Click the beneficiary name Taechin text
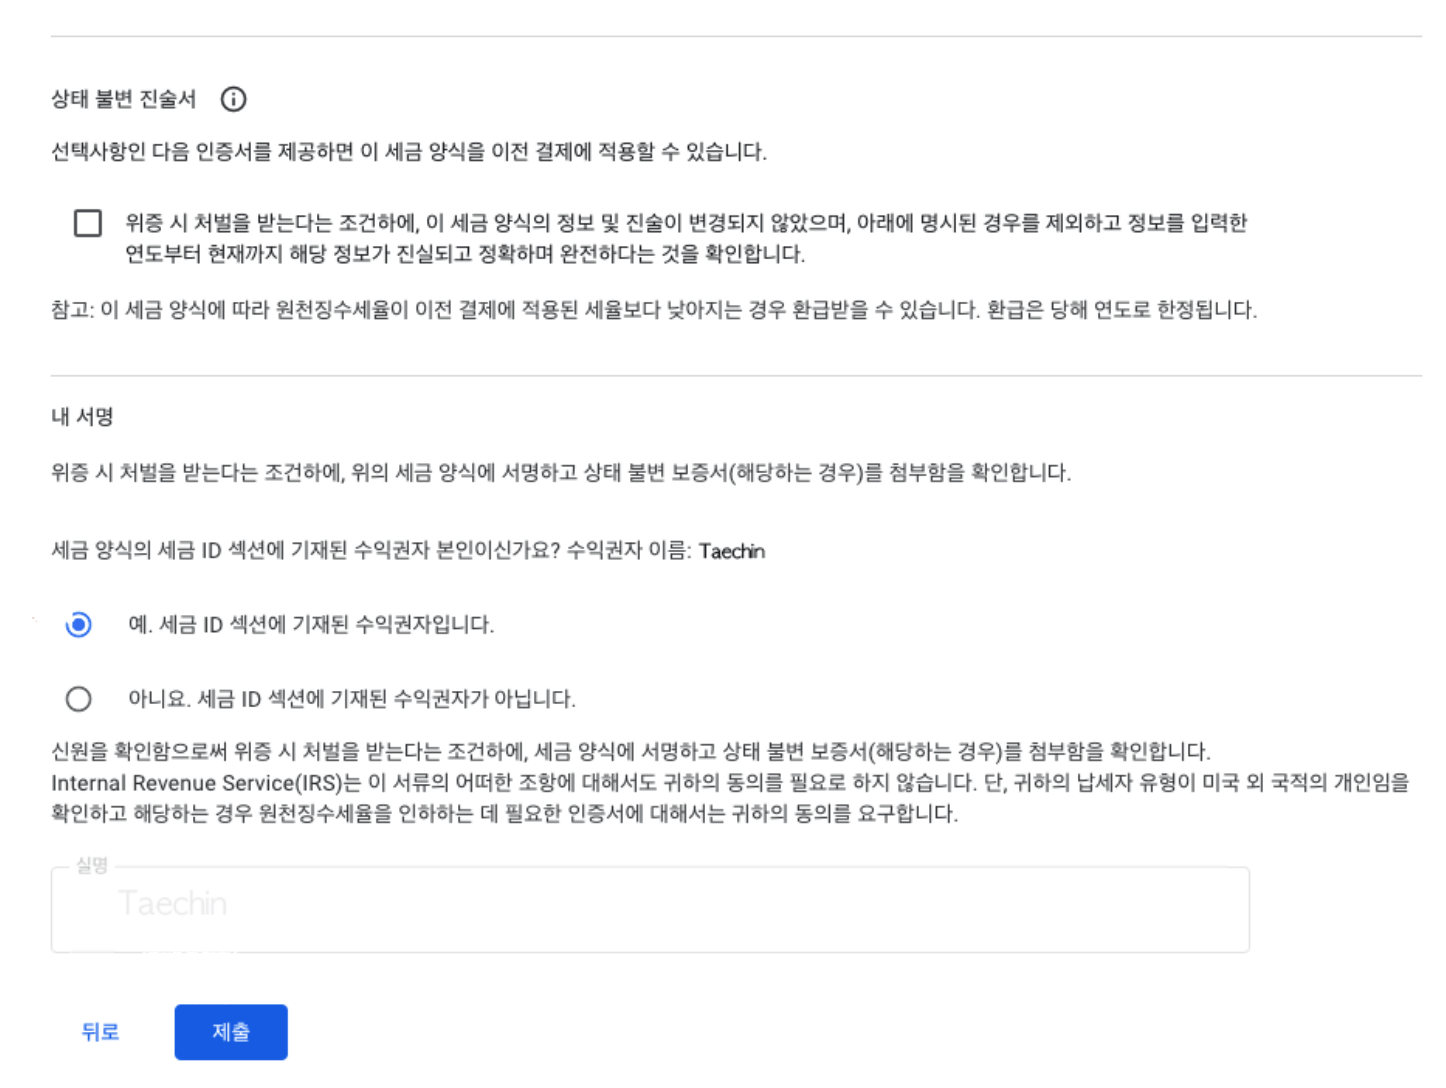Viewport: 1446px width, 1088px height. click(734, 550)
